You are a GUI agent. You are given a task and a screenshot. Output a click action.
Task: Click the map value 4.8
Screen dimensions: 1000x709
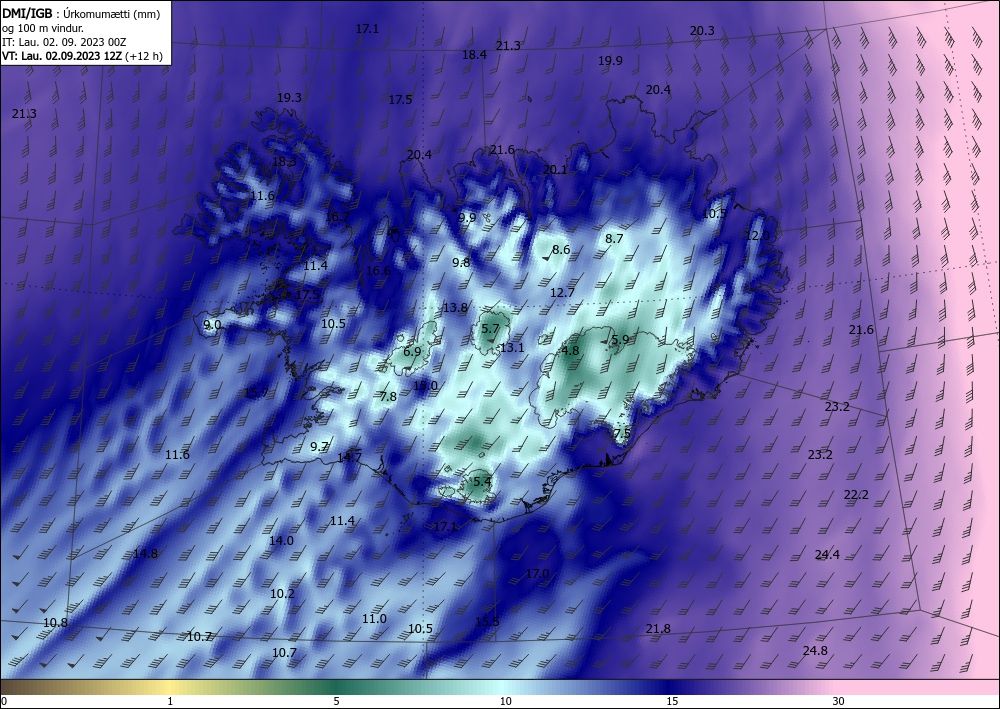coord(570,351)
